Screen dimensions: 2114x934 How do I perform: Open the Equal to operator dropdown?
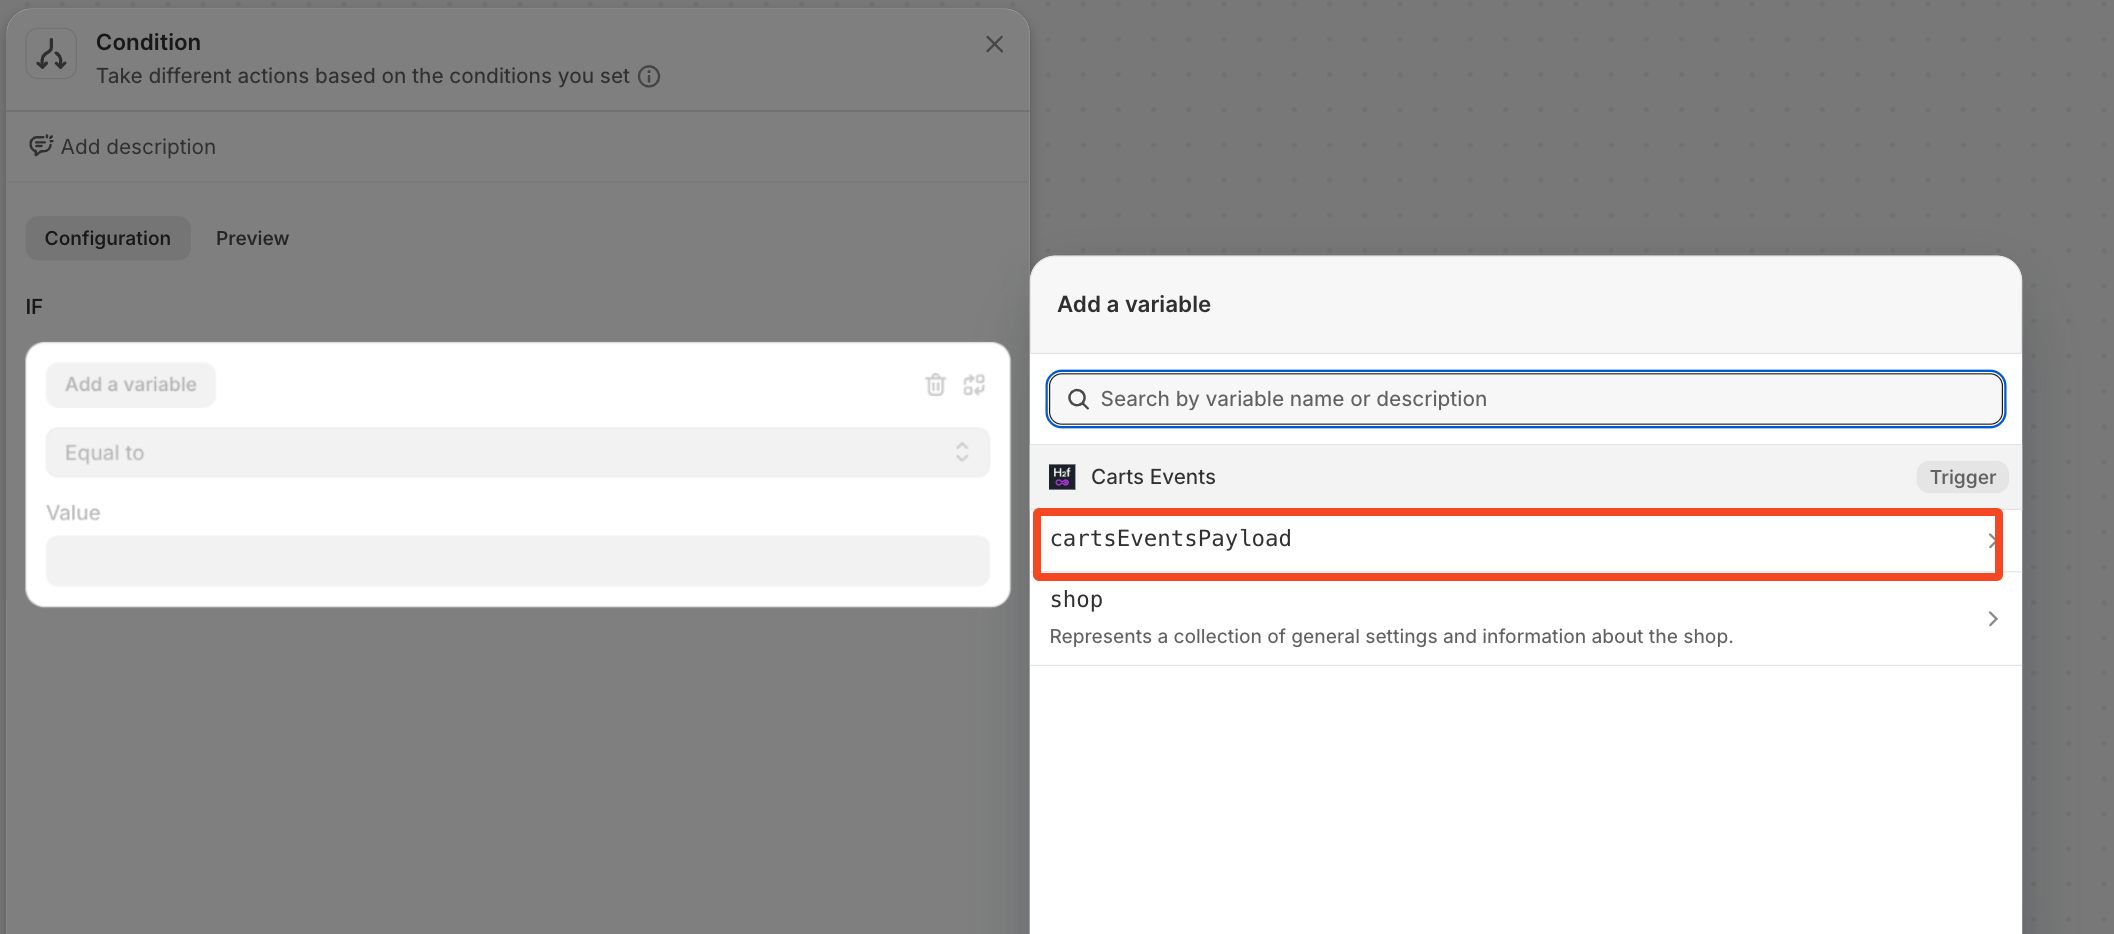[x=517, y=453]
